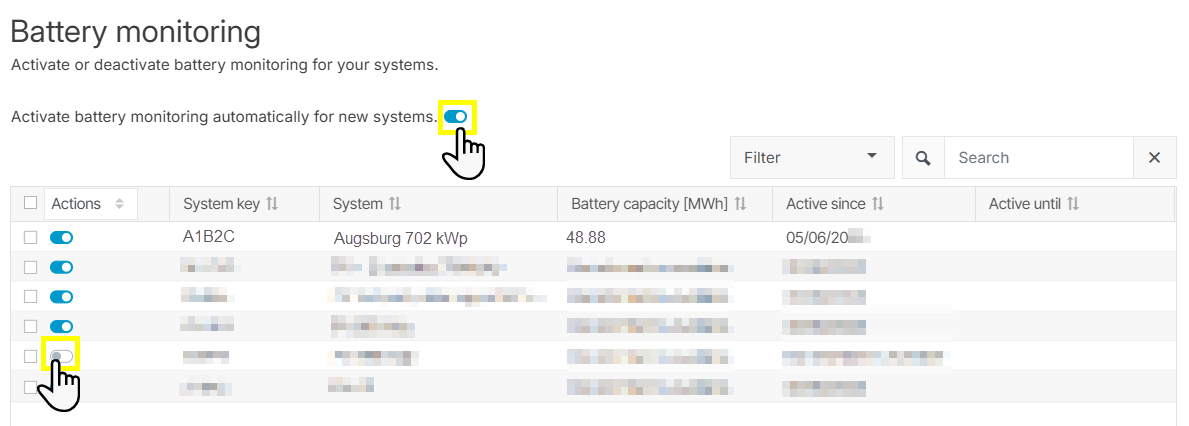Focus the Search input field
Image resolution: width=1189 pixels, height=426 pixels.
[1038, 158]
